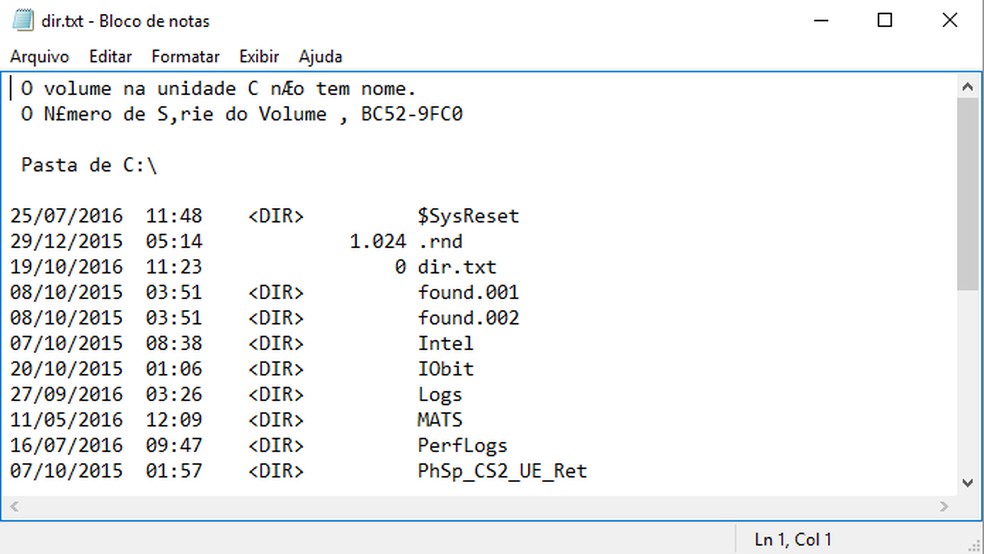Click the Notepad icon in title bar
Image resolution: width=984 pixels, height=554 pixels.
(22, 20)
